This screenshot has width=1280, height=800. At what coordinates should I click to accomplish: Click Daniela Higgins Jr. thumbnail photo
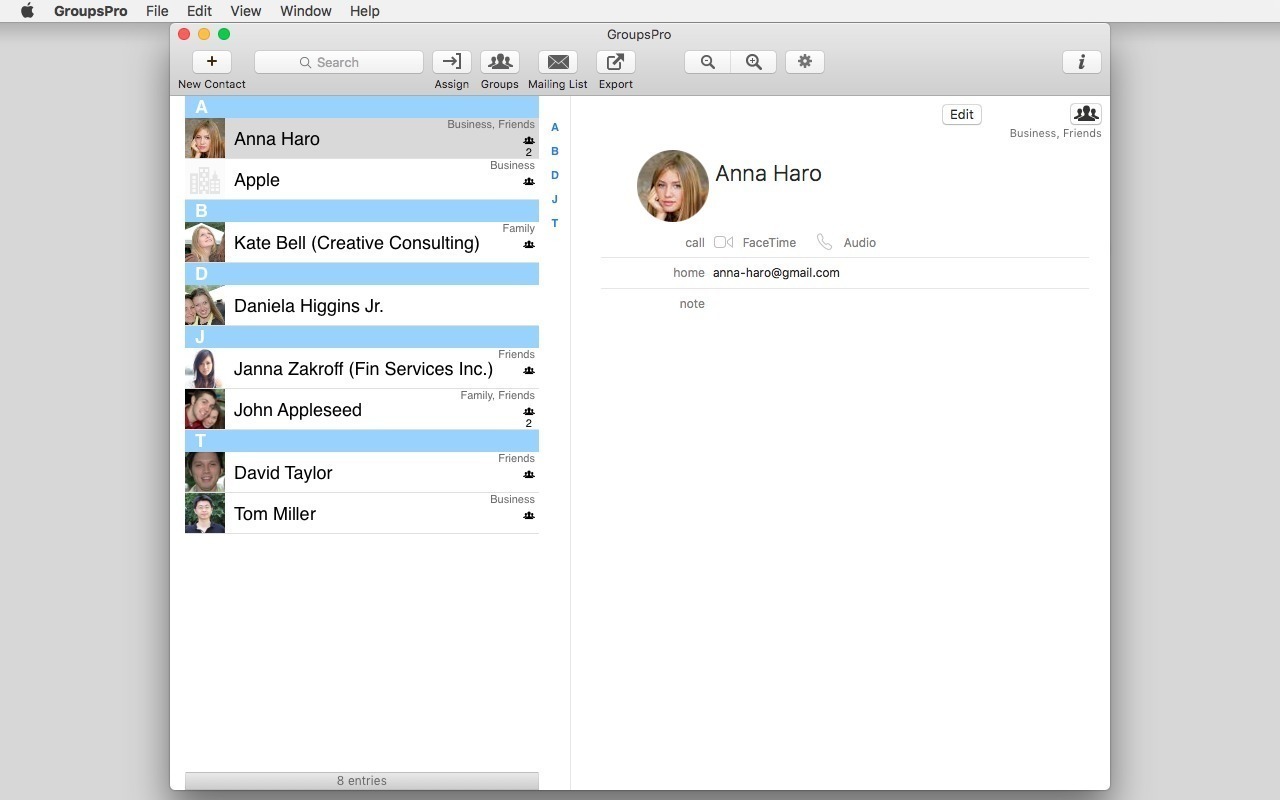[x=205, y=306]
